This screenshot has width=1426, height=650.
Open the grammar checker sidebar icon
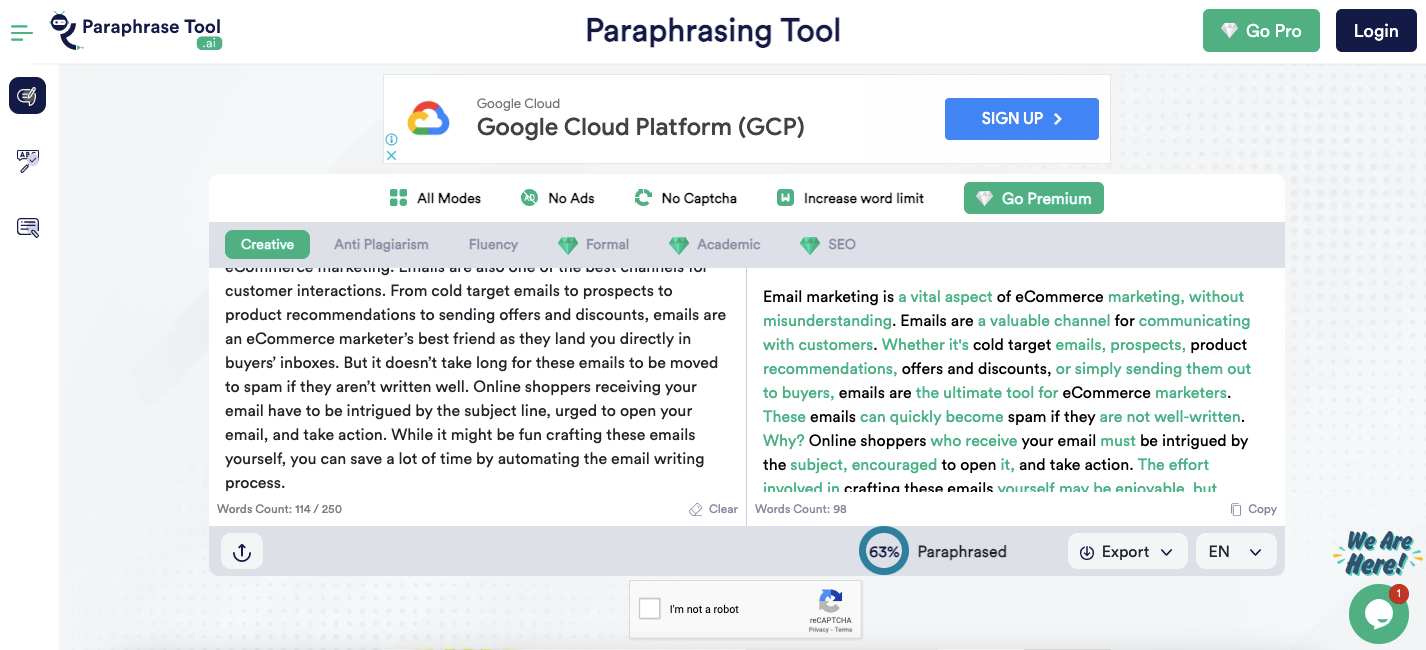pyautogui.click(x=28, y=161)
